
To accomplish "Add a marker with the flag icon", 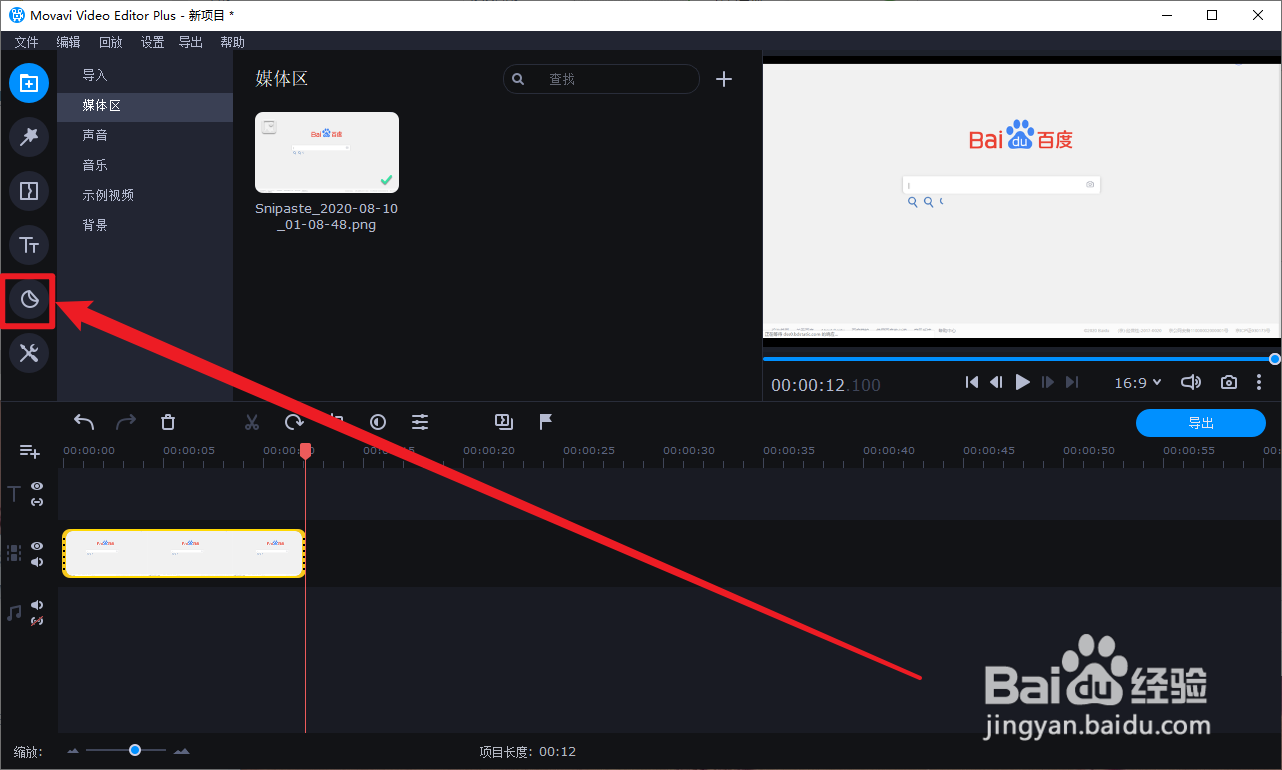I will click(x=546, y=422).
